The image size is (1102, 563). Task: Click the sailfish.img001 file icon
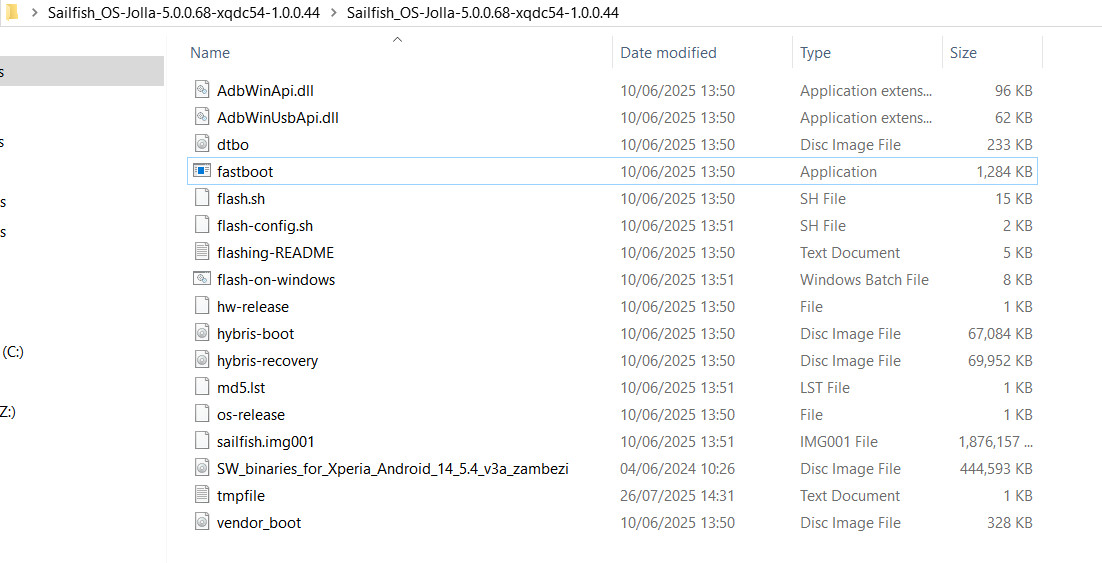coord(201,442)
